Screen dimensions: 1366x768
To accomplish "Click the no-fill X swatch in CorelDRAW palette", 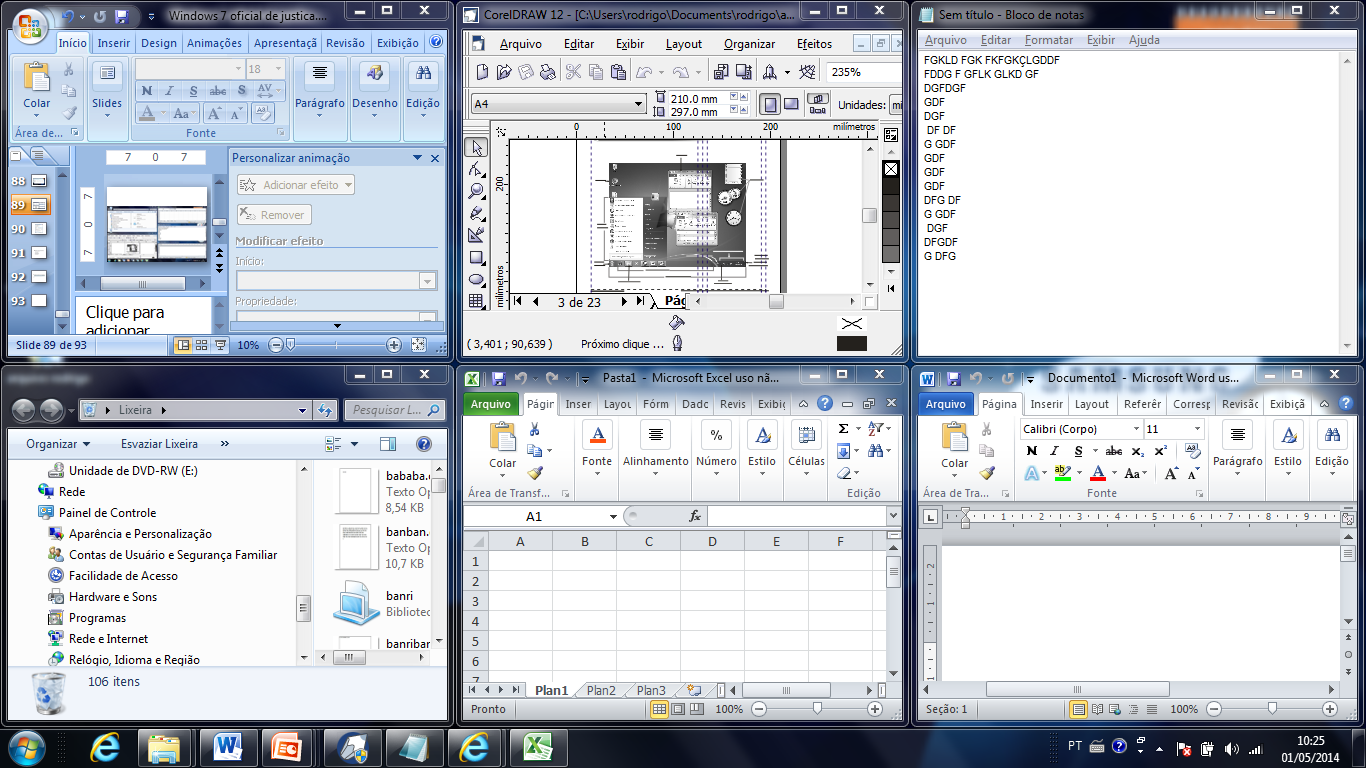I will (x=891, y=169).
